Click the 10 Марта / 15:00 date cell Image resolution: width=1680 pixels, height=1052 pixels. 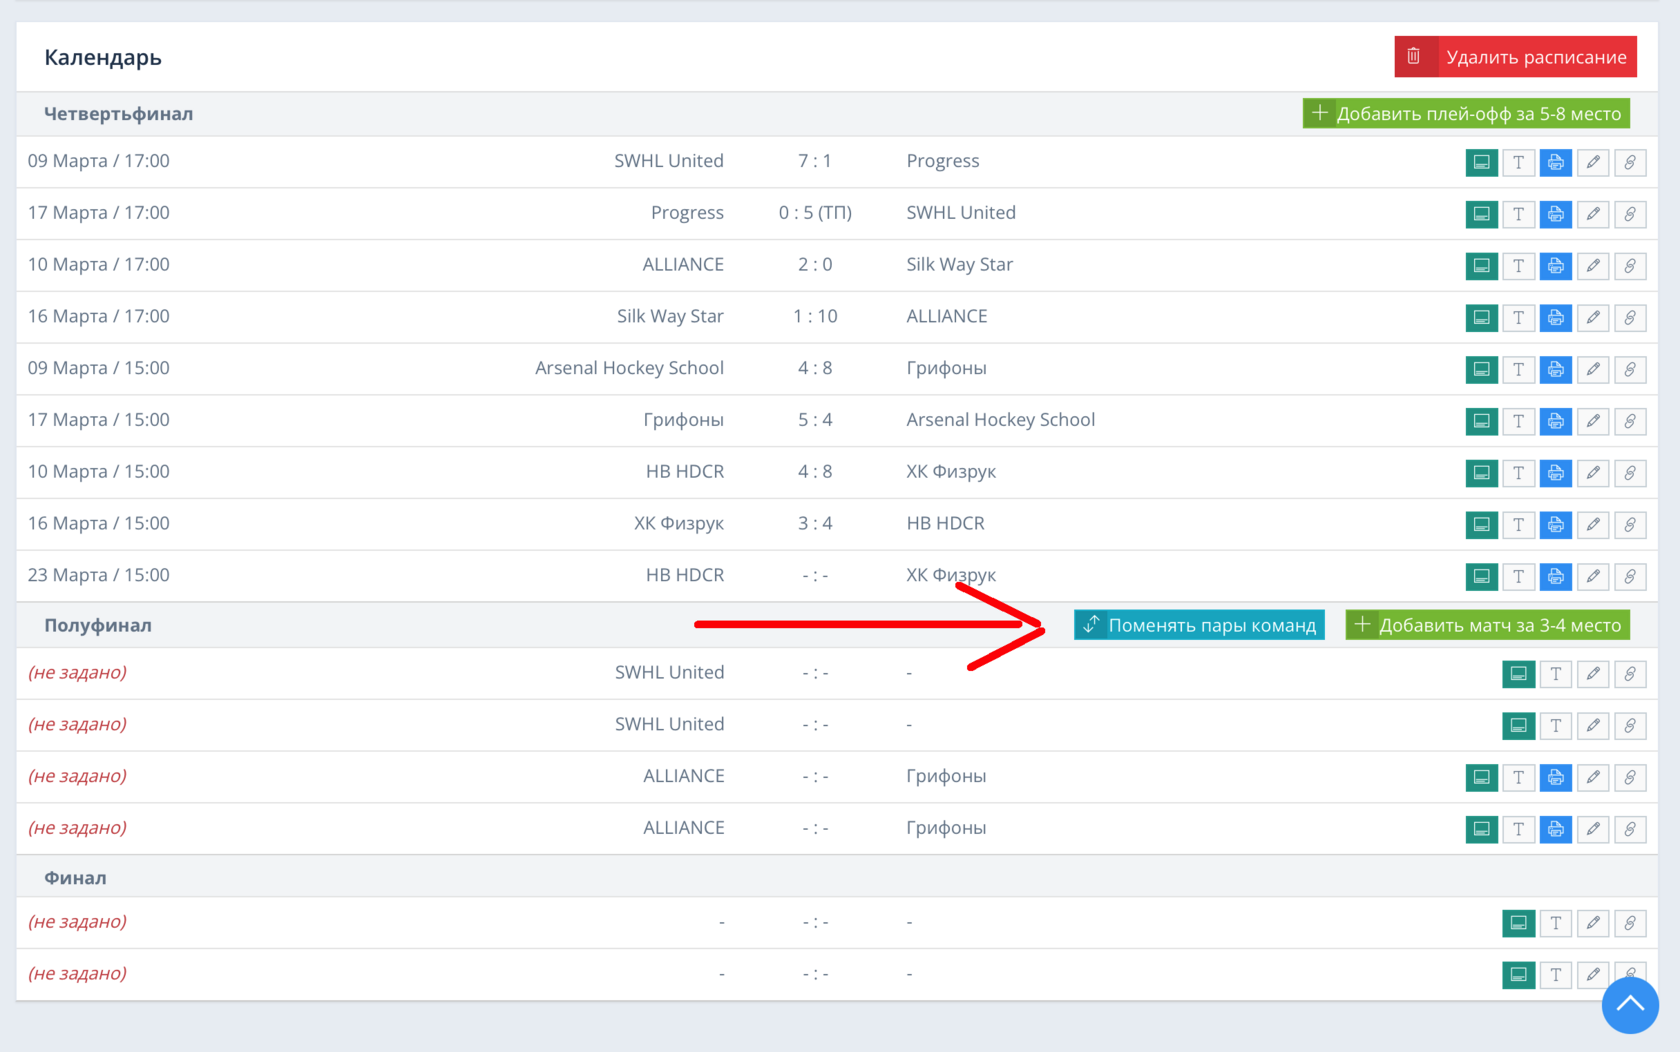pos(99,472)
